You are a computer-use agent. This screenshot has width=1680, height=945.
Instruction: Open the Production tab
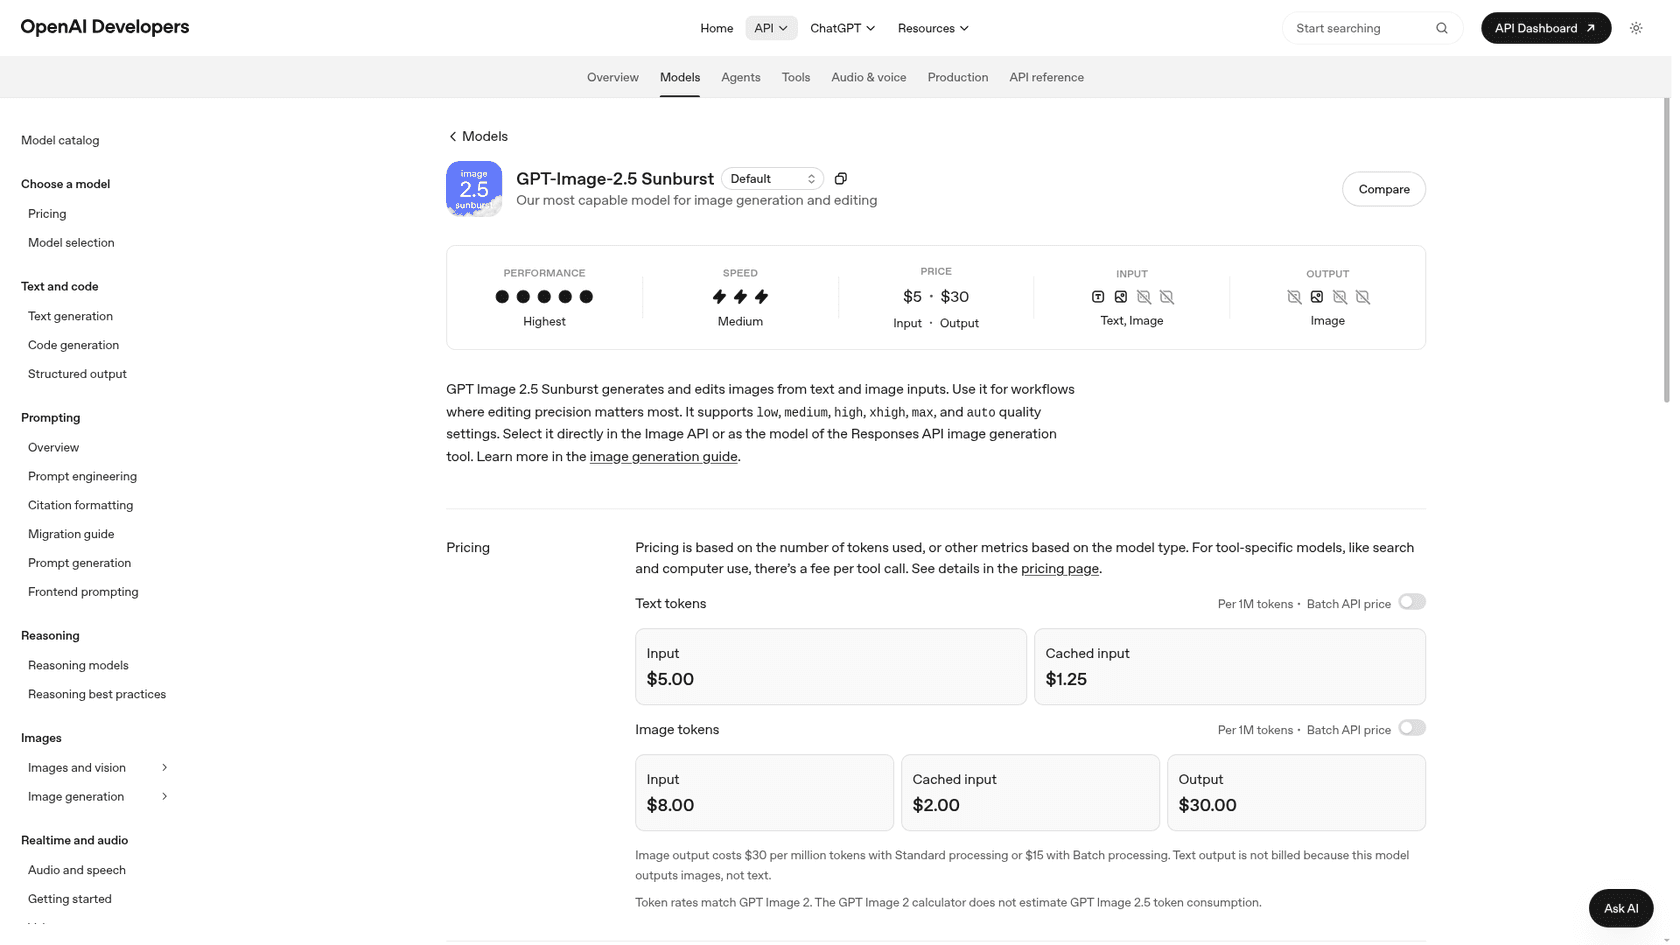tap(958, 77)
